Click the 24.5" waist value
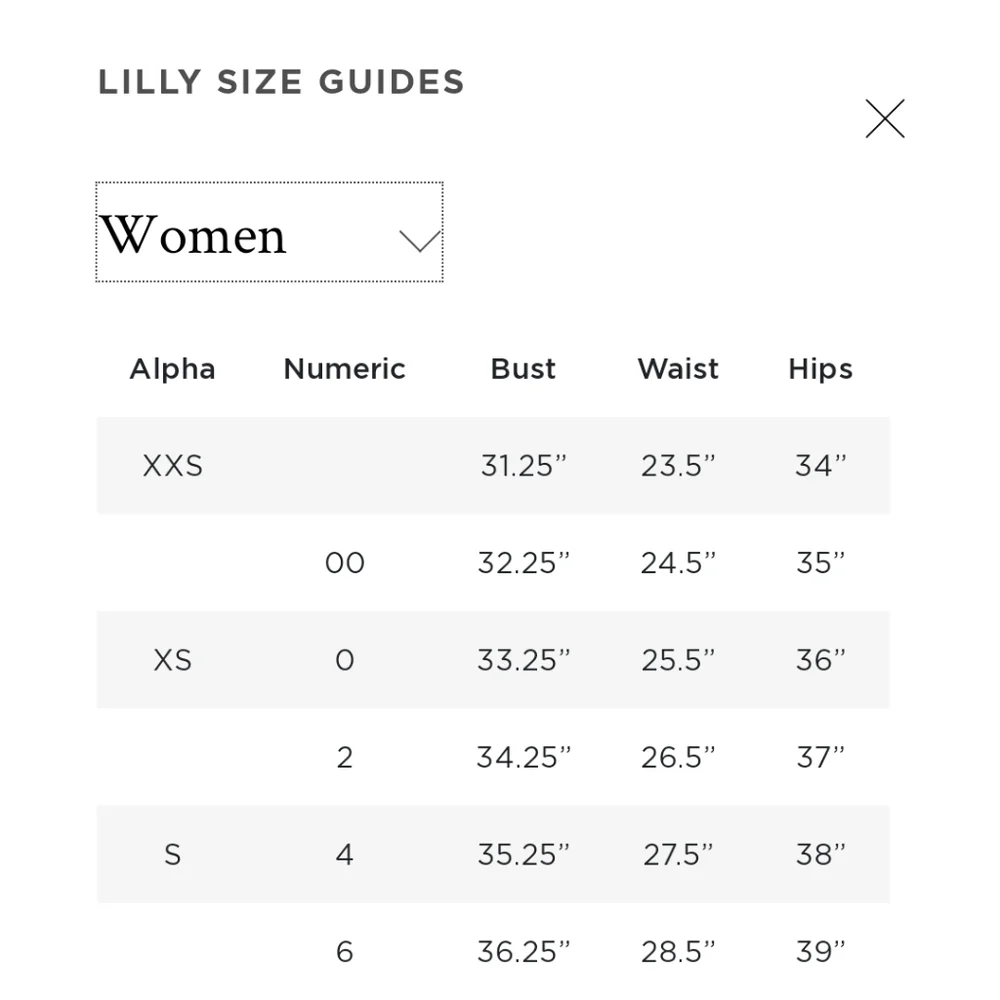The height and width of the screenshot is (1000, 1000). click(x=678, y=563)
